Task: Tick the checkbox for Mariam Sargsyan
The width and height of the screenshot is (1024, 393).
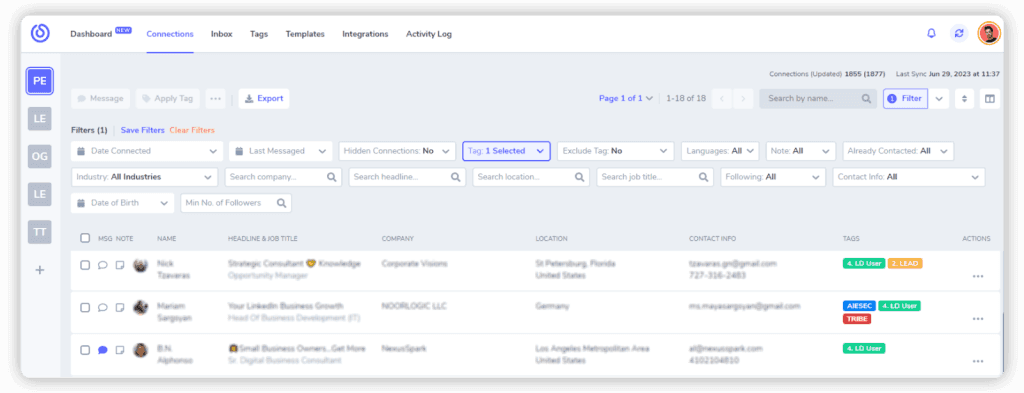Action: [x=85, y=307]
